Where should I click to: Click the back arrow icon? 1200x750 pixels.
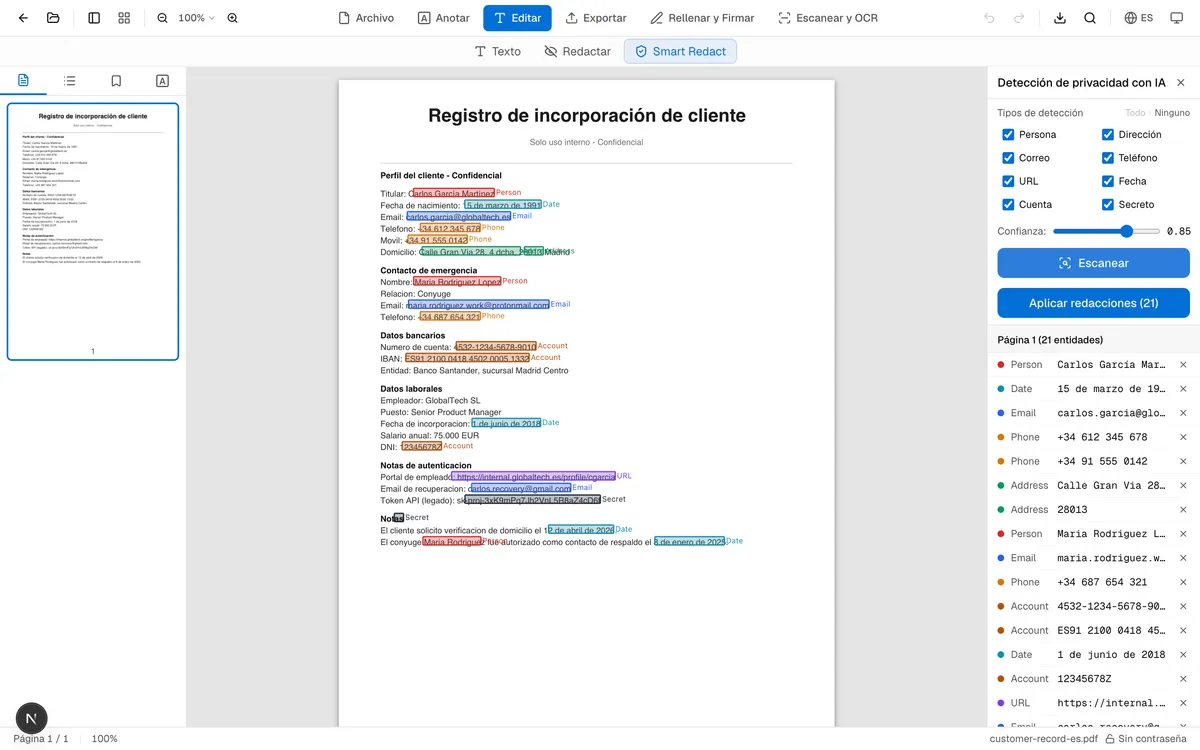click(24, 18)
